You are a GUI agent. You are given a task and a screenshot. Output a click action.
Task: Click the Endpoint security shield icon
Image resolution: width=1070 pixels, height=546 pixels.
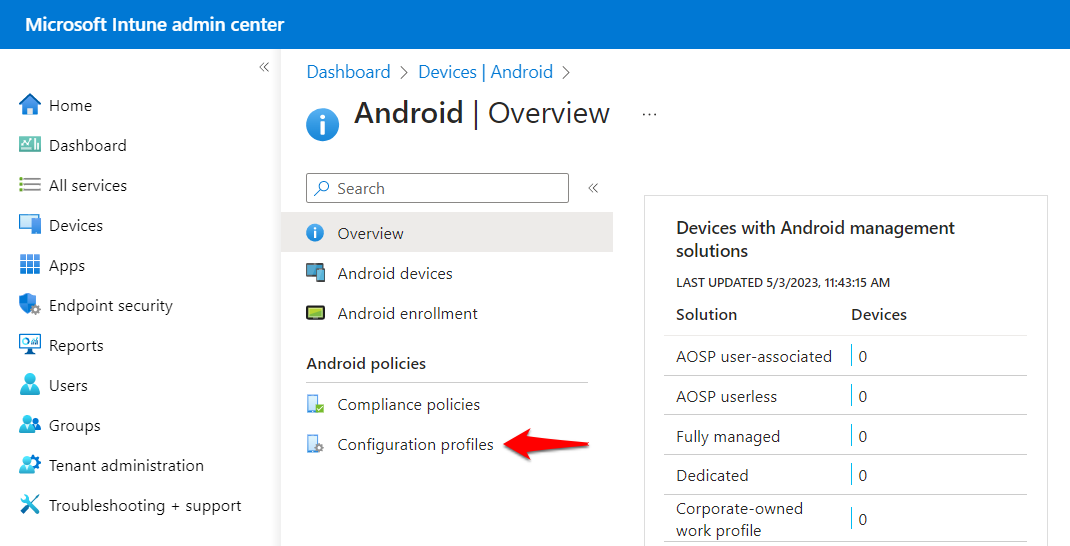click(30, 304)
